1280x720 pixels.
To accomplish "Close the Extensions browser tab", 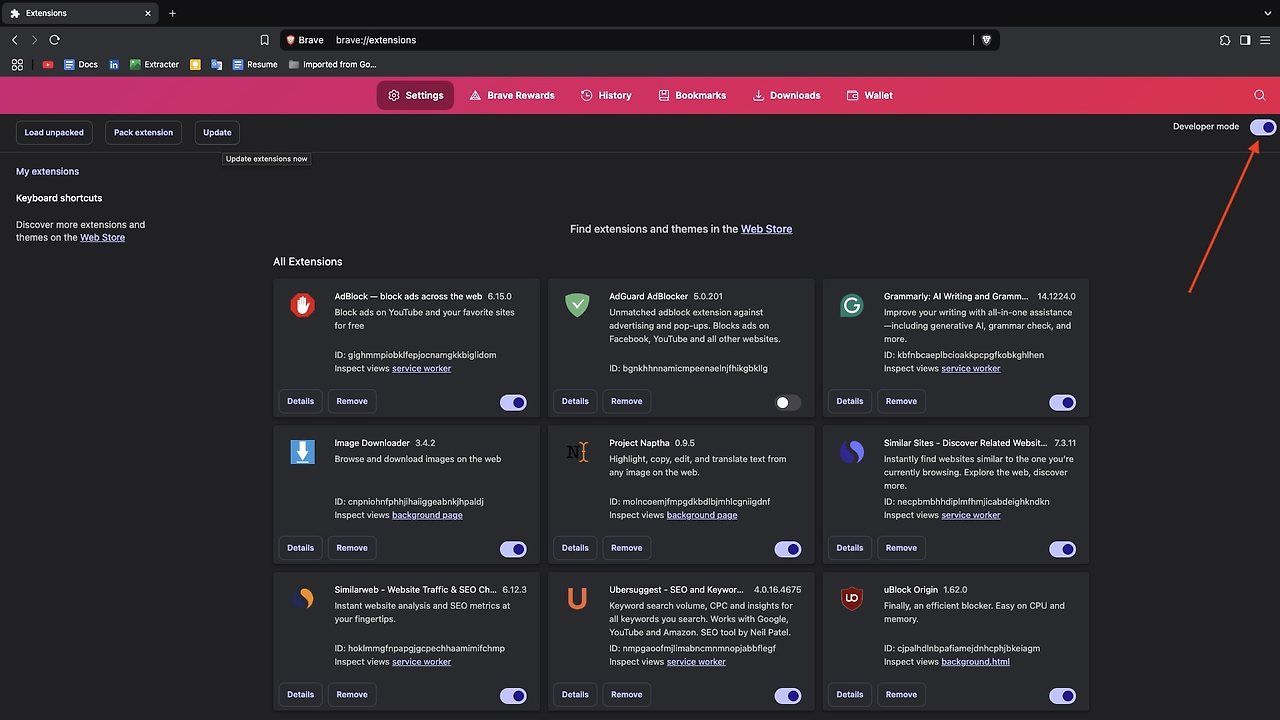I will tap(148, 13).
